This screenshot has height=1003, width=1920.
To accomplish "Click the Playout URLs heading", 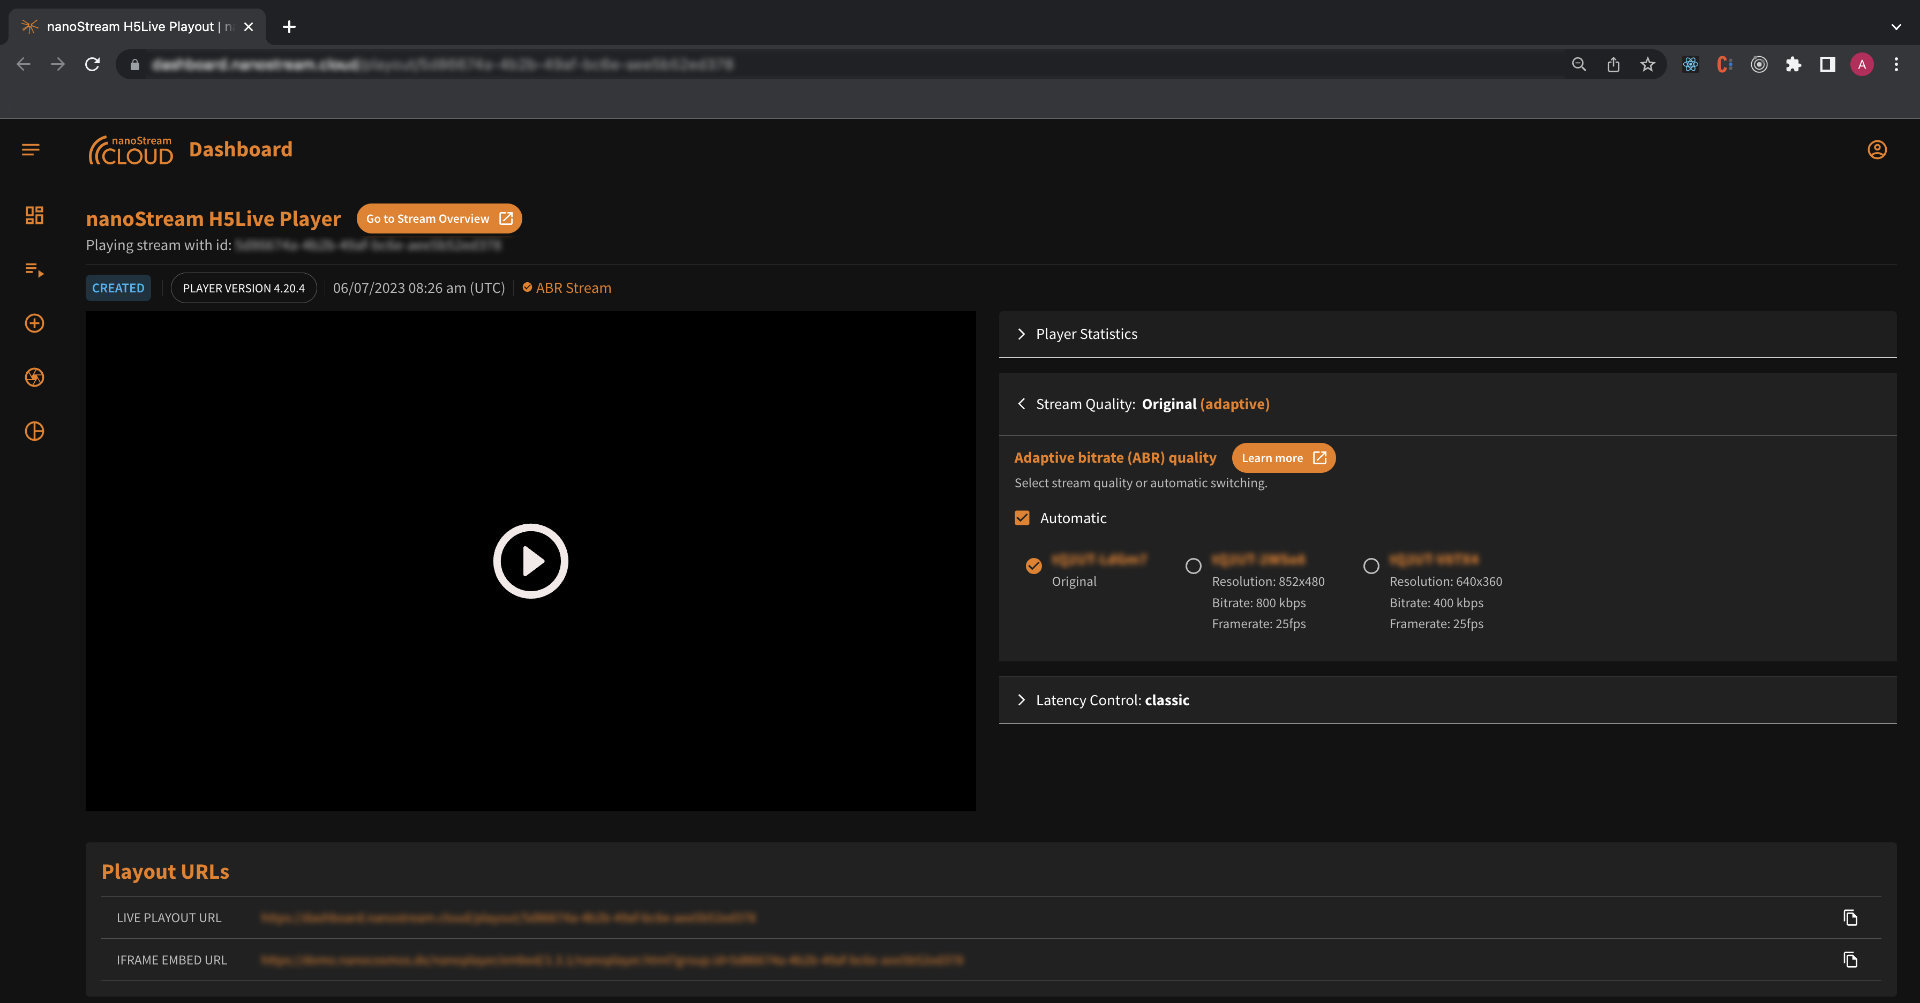I will coord(165,872).
